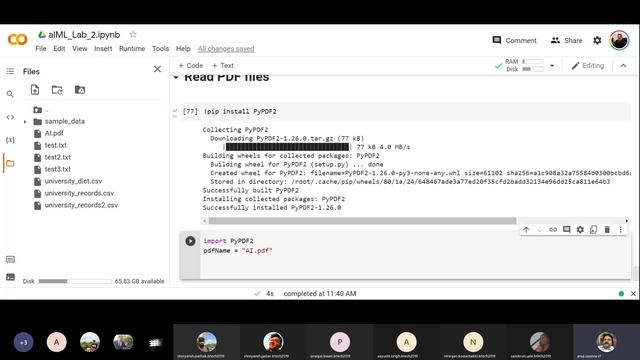This screenshot has height=360, width=640.
Task: Click the All changes saved link
Action: [226, 49]
